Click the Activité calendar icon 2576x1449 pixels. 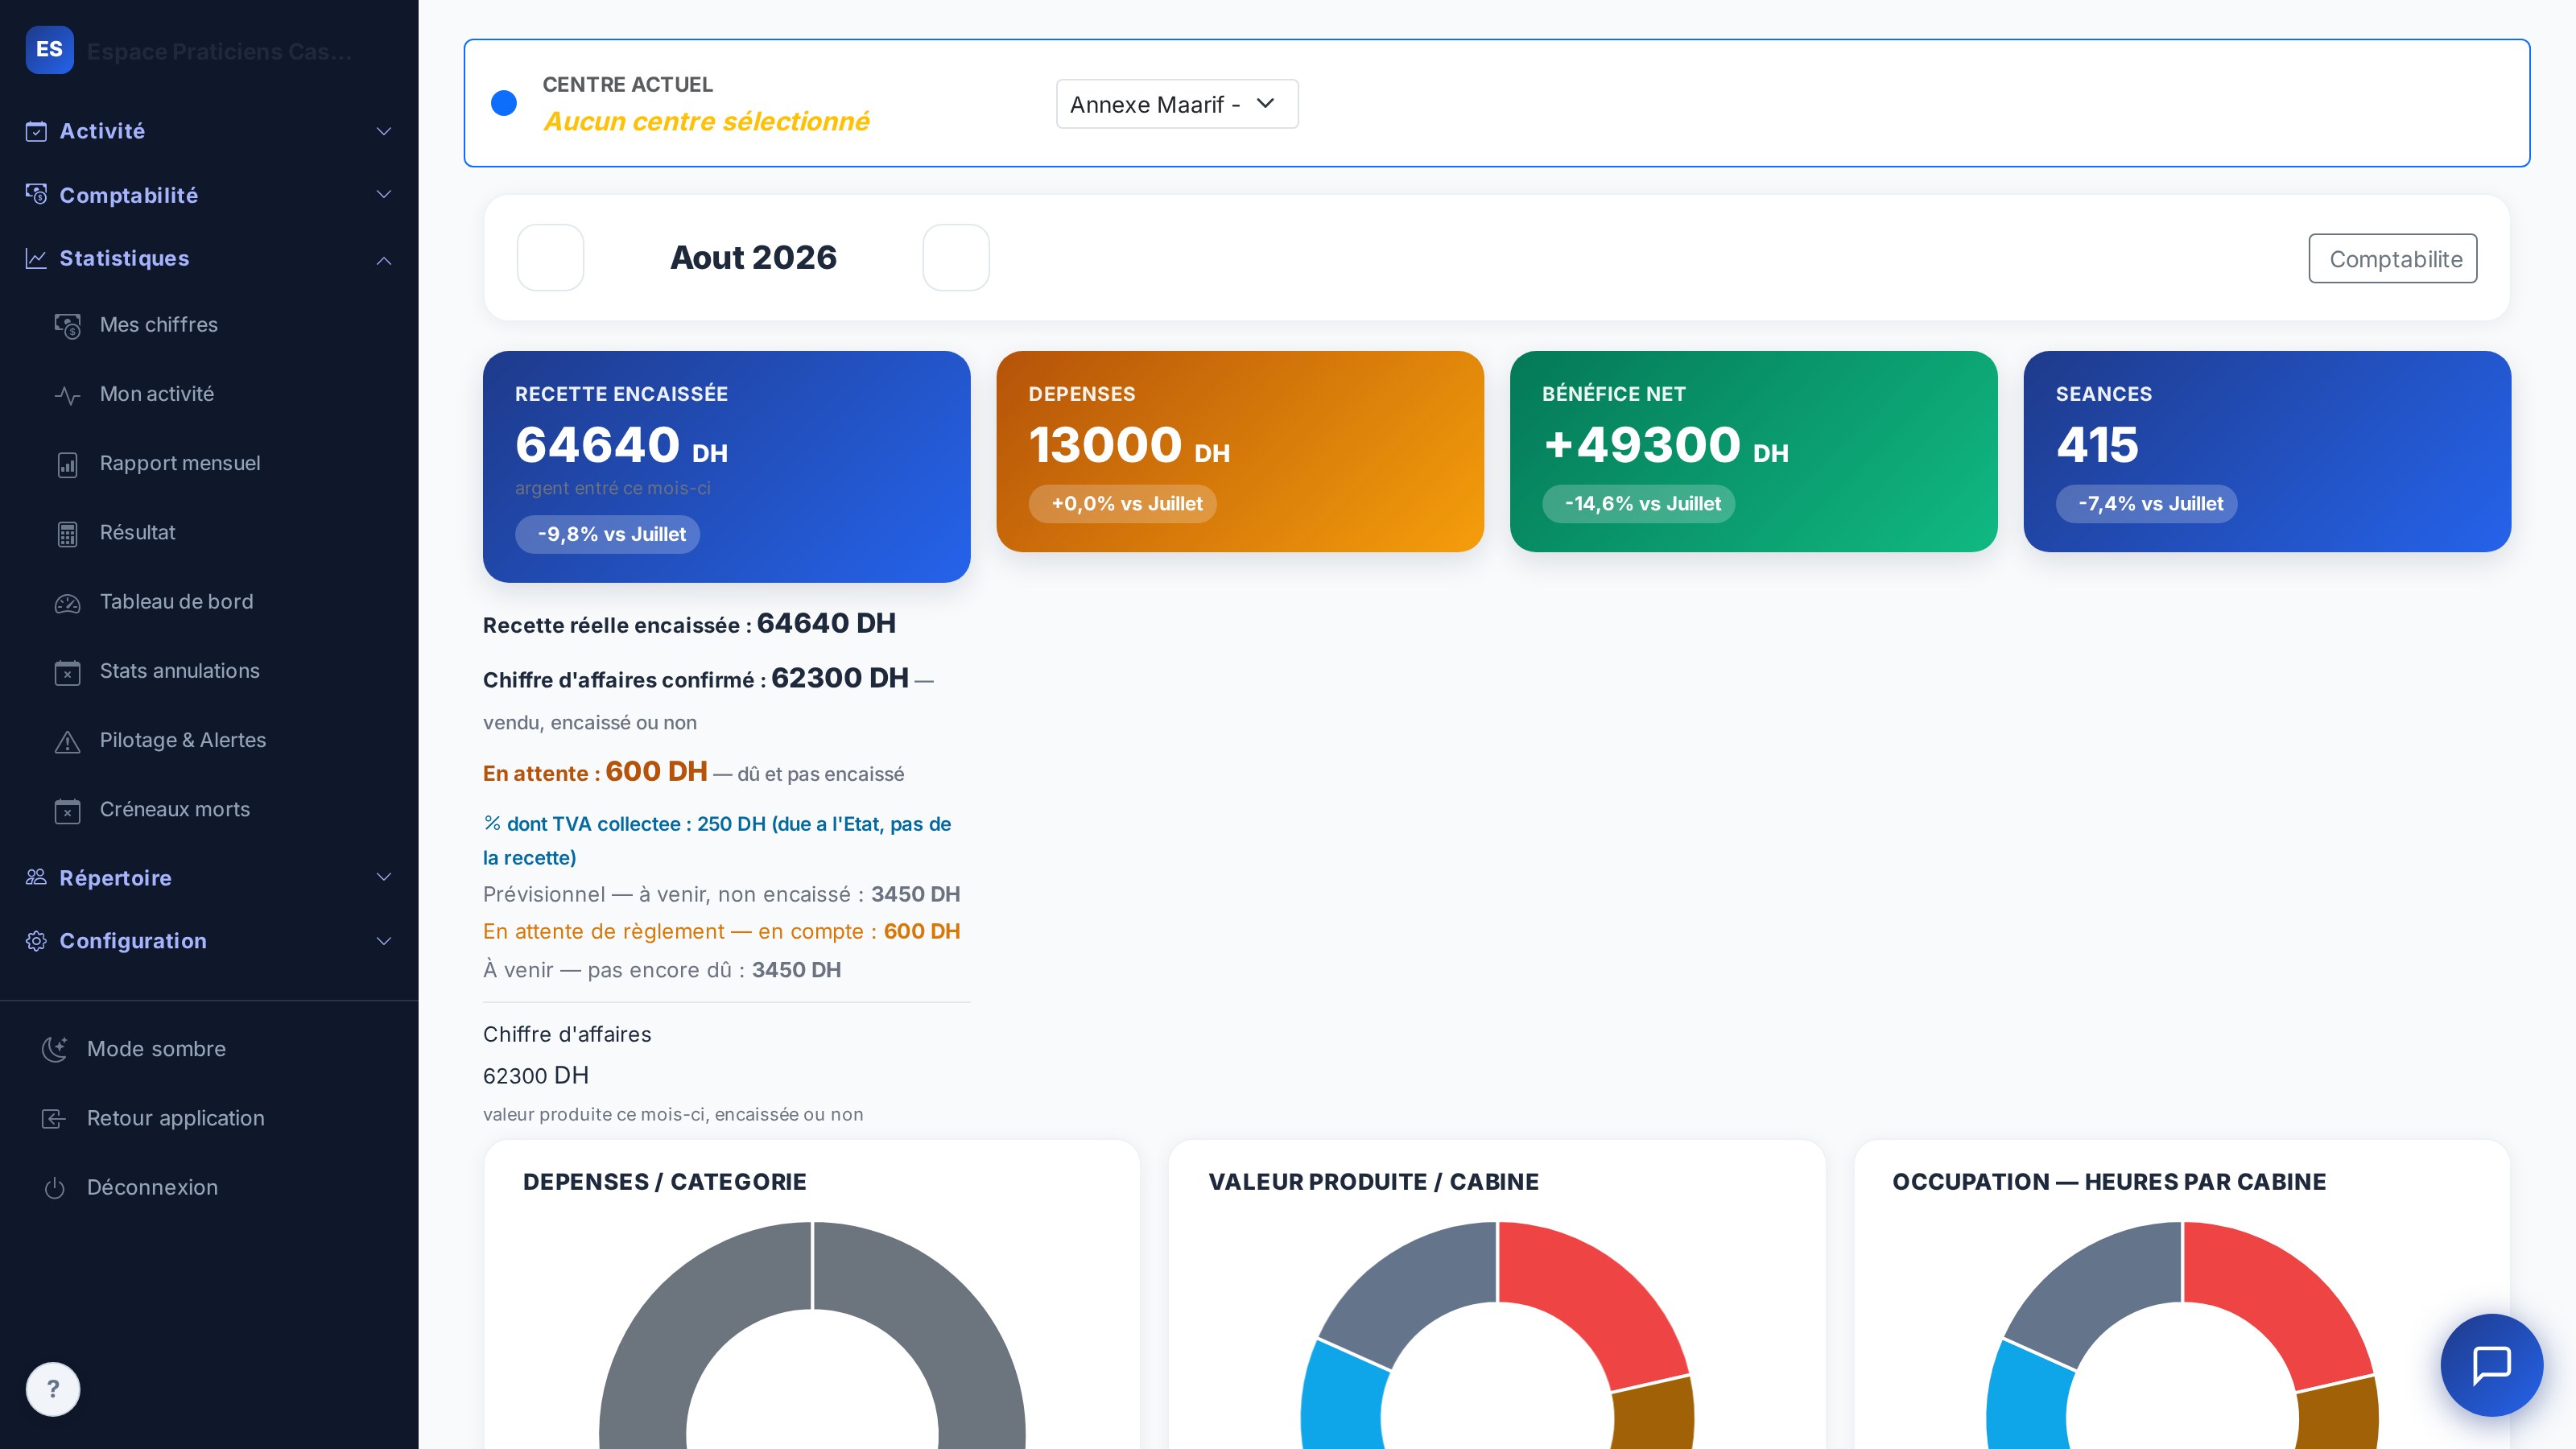(x=36, y=131)
